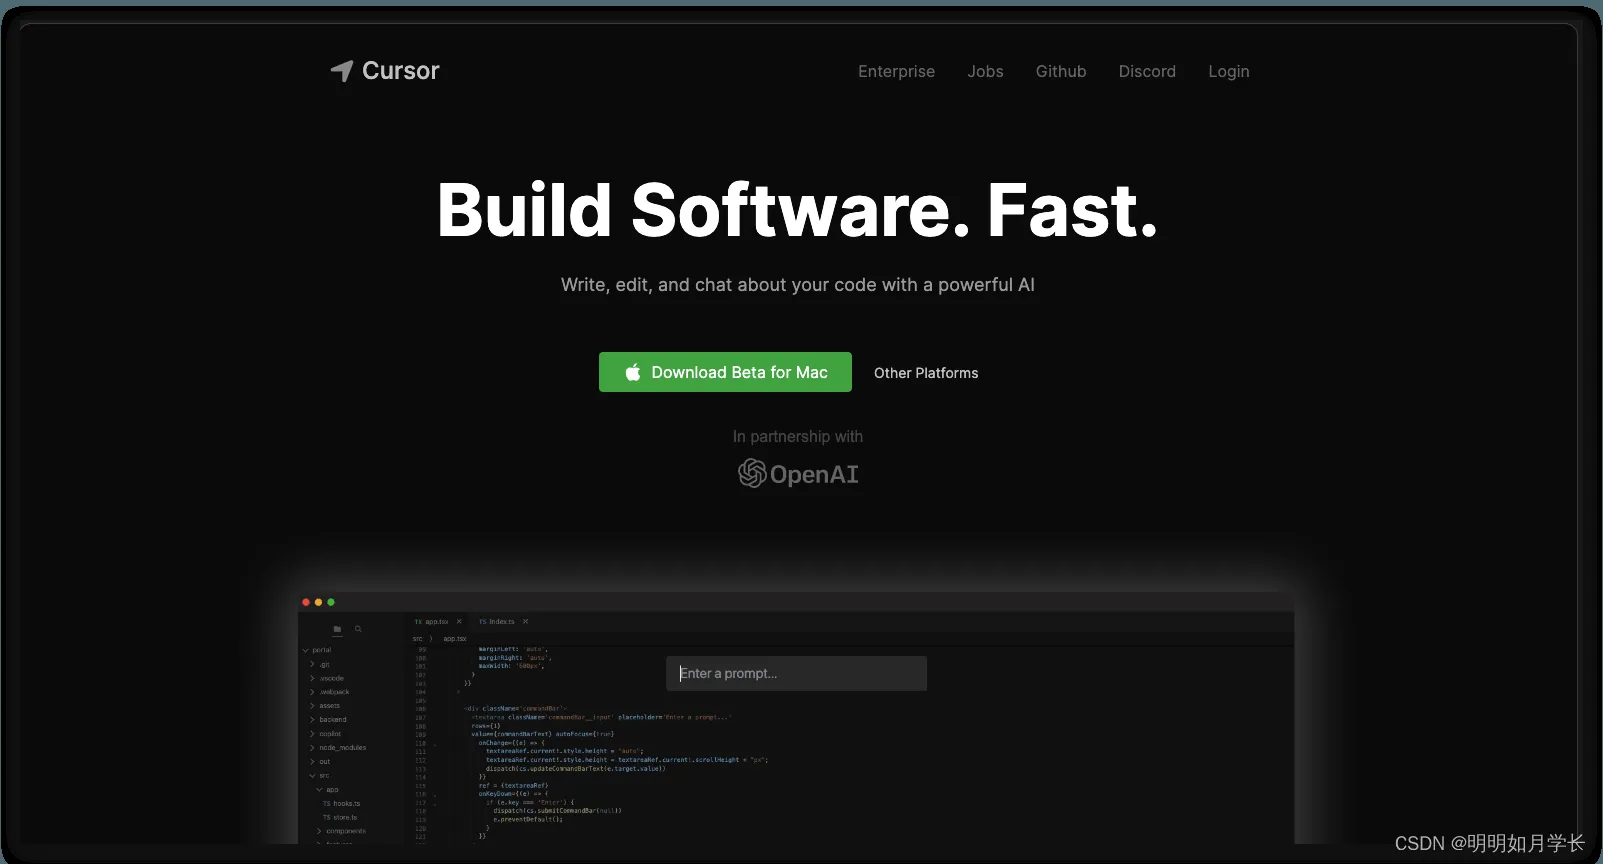Screen dimensions: 1603x864
Task: Open store.ts in the file tree
Action: point(340,817)
